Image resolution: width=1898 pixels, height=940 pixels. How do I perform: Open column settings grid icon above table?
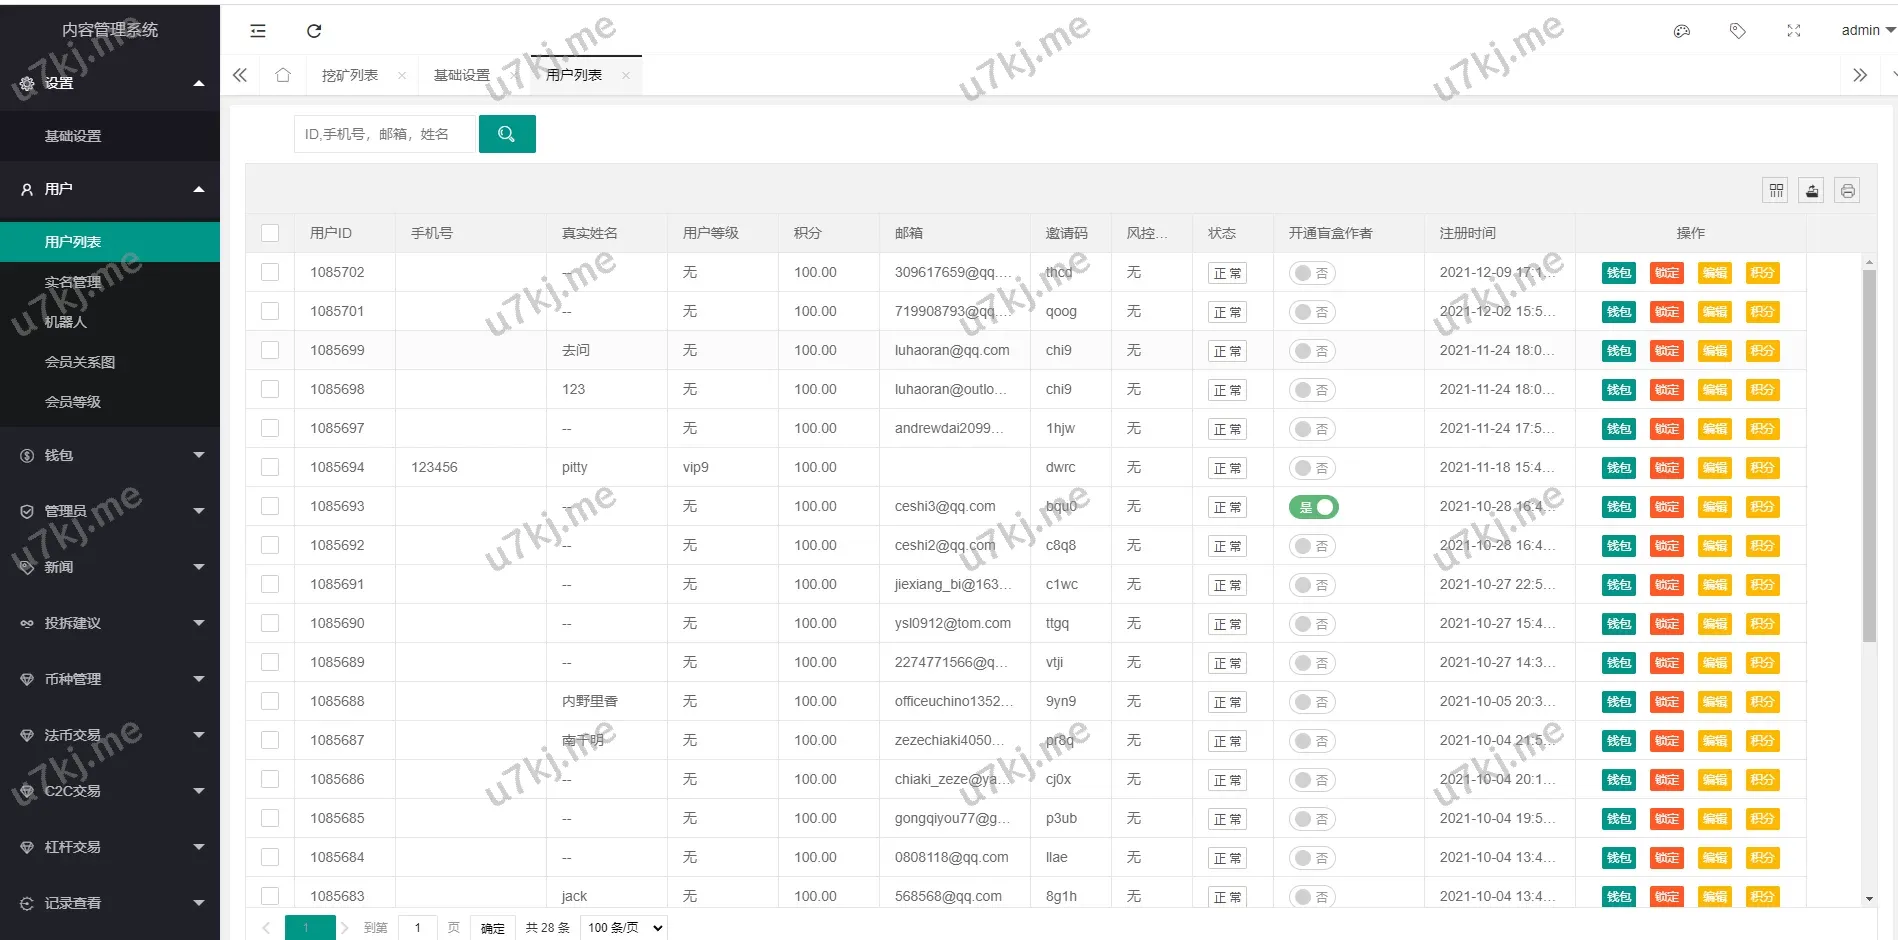[x=1775, y=190]
